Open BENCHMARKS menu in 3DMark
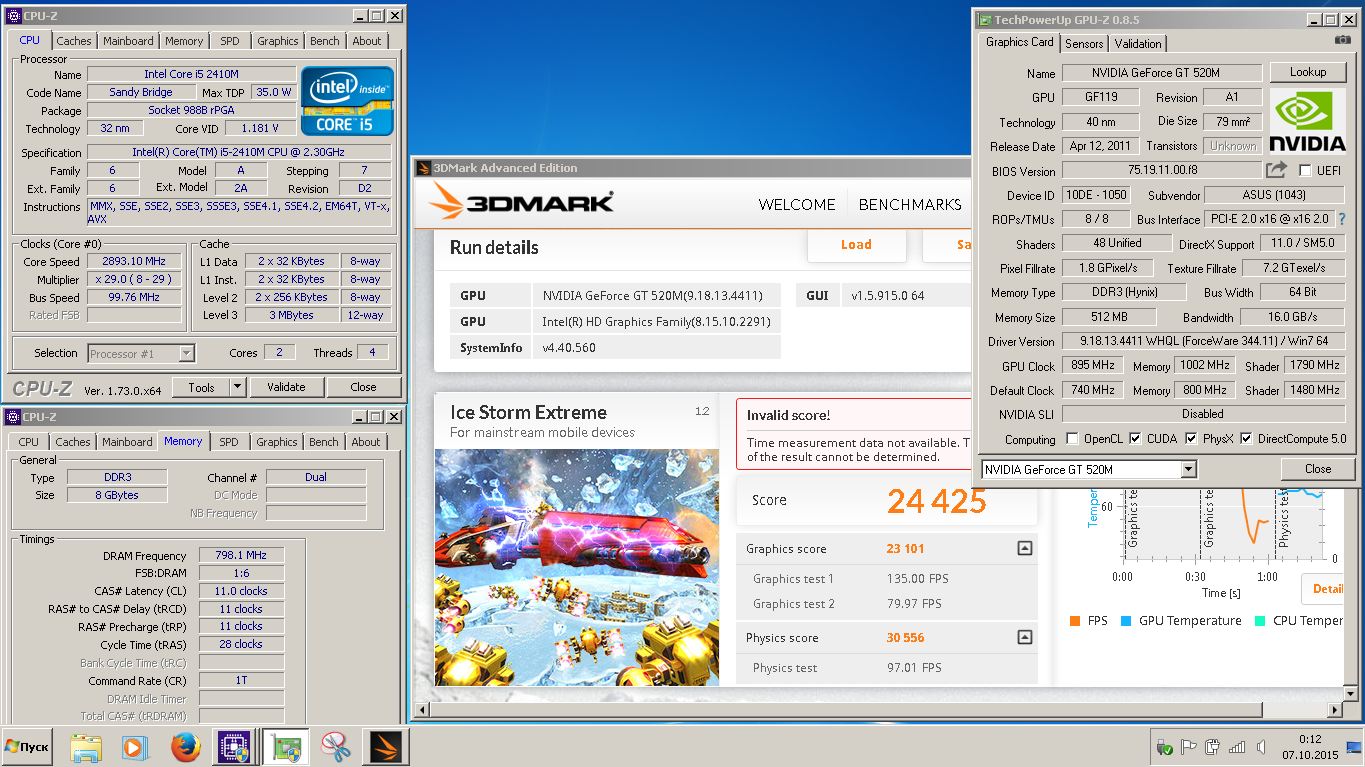Screen dimensions: 1365x767 point(910,204)
